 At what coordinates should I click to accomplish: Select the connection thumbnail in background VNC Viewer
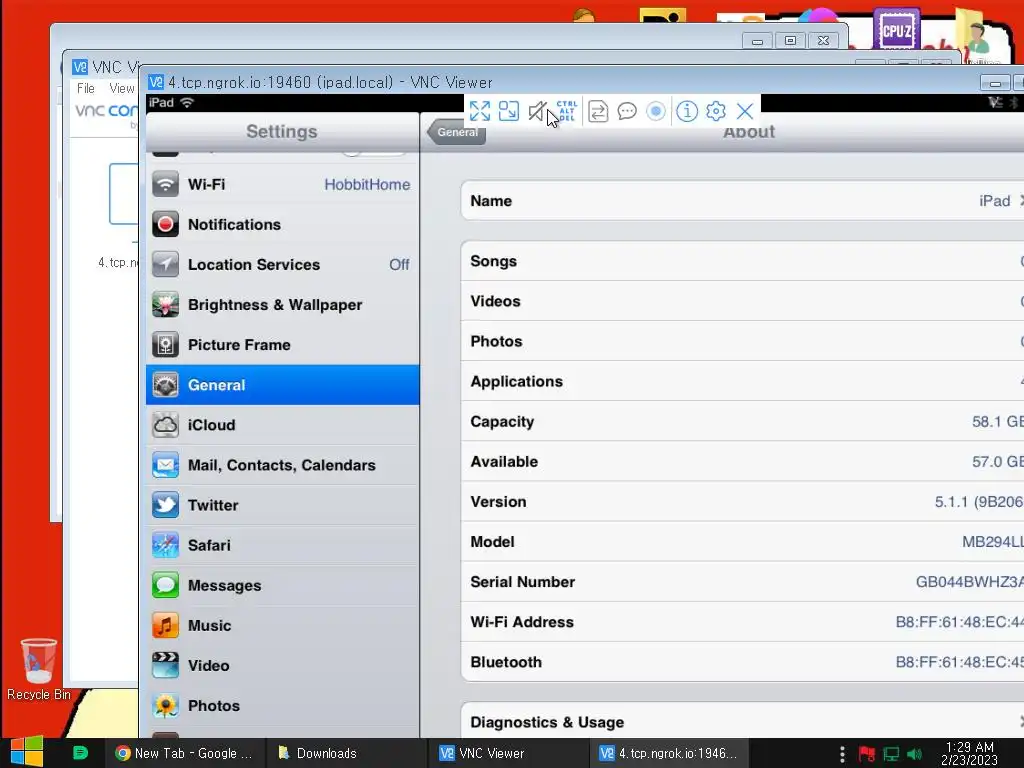pyautogui.click(x=123, y=194)
